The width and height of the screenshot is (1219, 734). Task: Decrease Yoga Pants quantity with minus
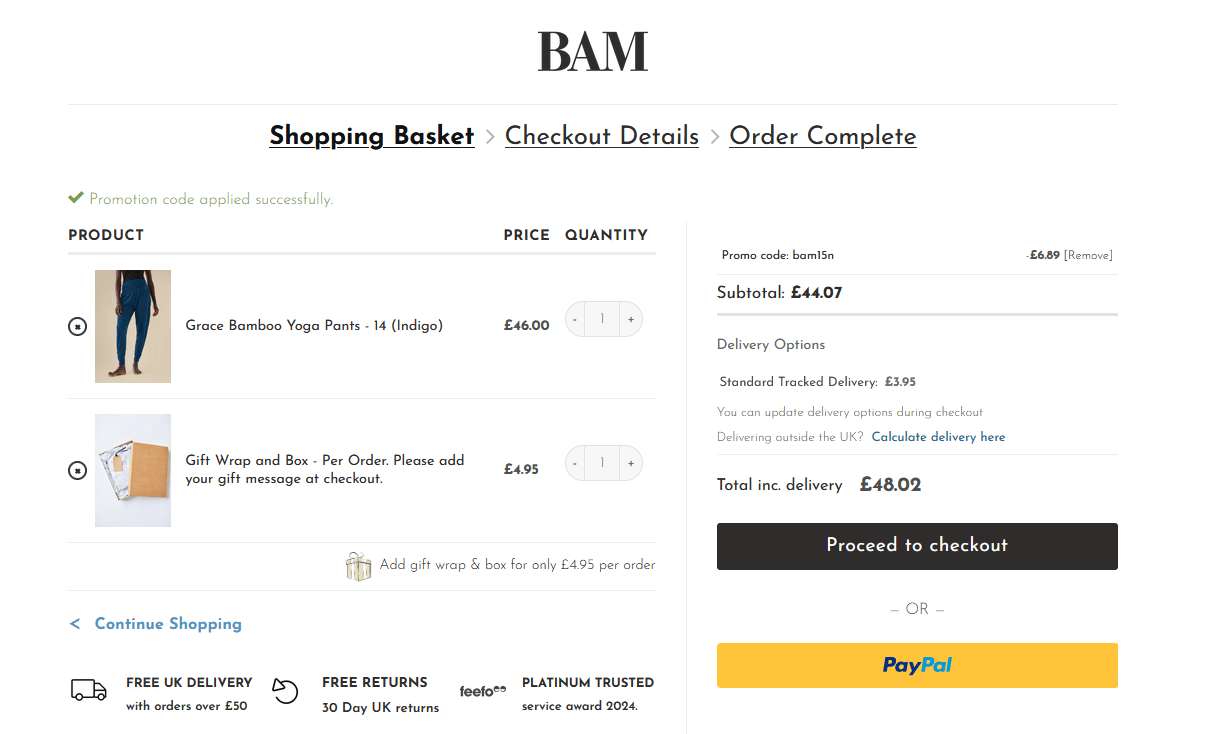(575, 320)
